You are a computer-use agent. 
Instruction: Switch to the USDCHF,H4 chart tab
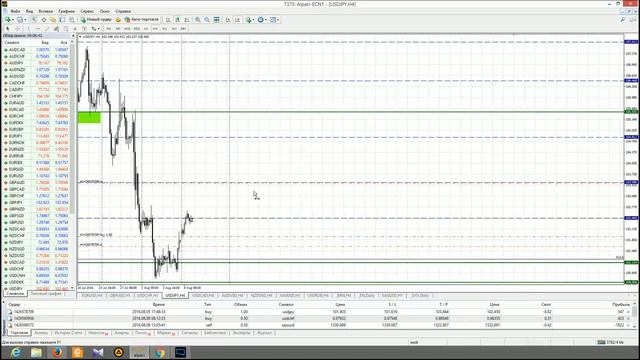pyautogui.click(x=147, y=295)
